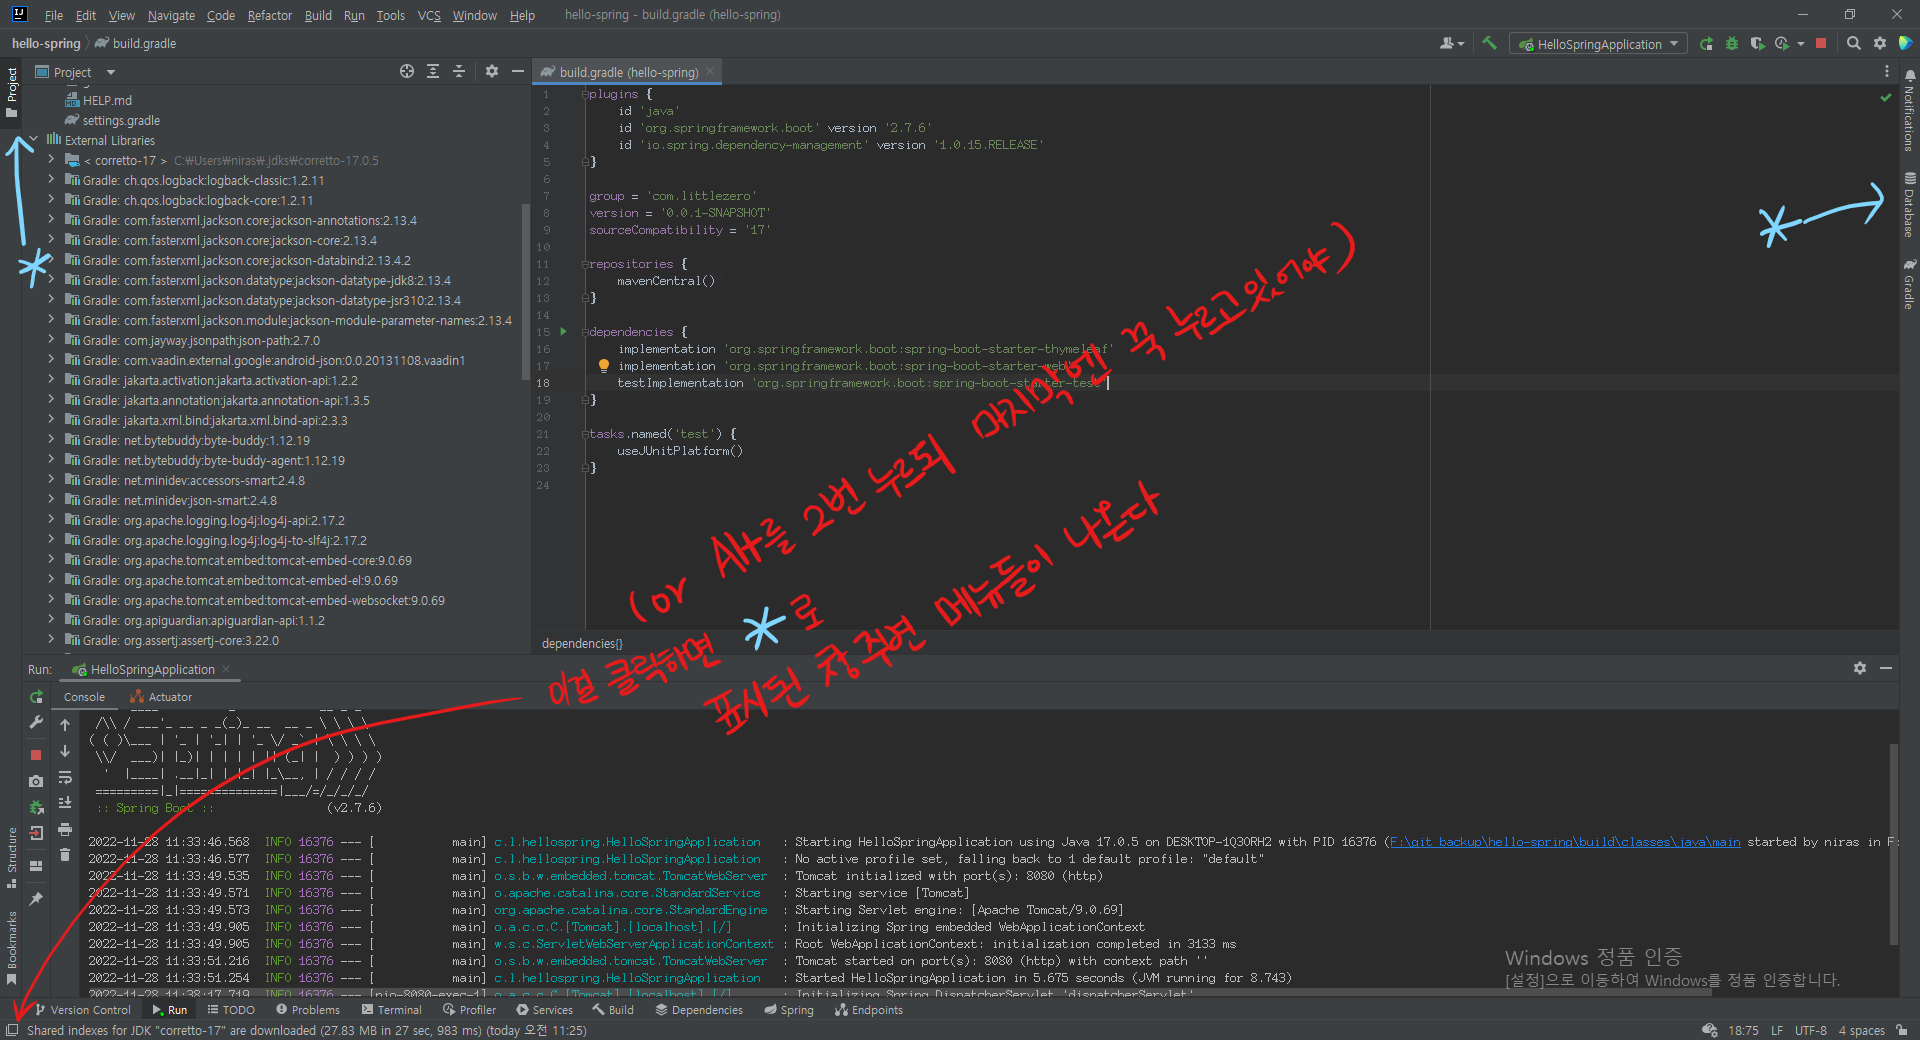Toggle scroll to end in console

click(65, 803)
